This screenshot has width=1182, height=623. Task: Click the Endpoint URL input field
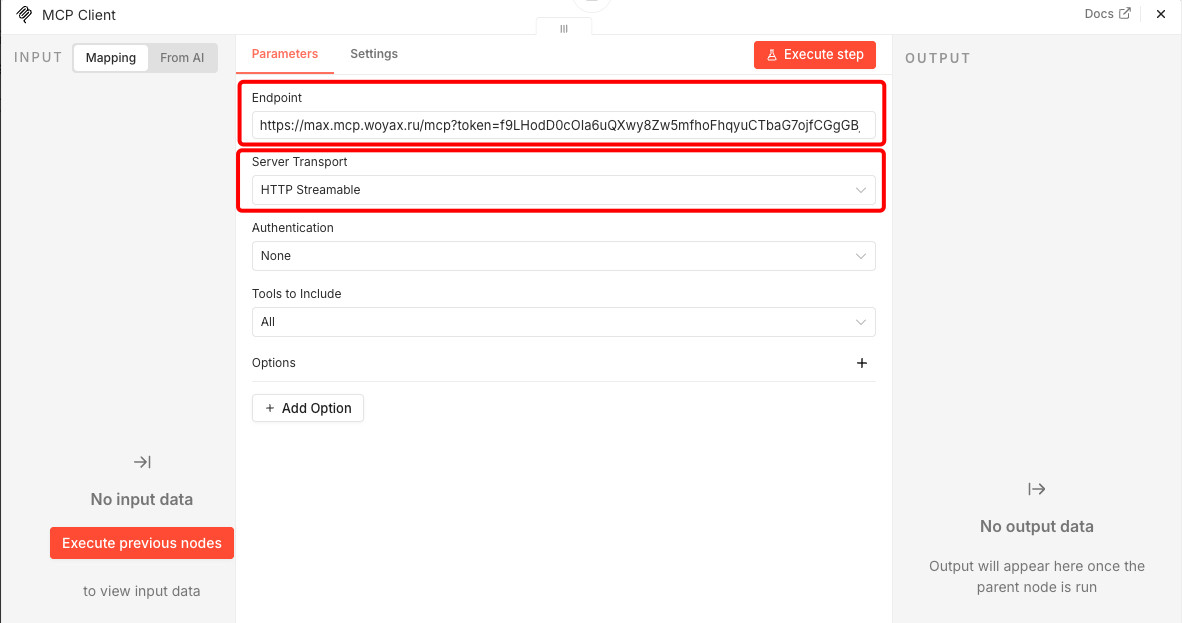(563, 125)
